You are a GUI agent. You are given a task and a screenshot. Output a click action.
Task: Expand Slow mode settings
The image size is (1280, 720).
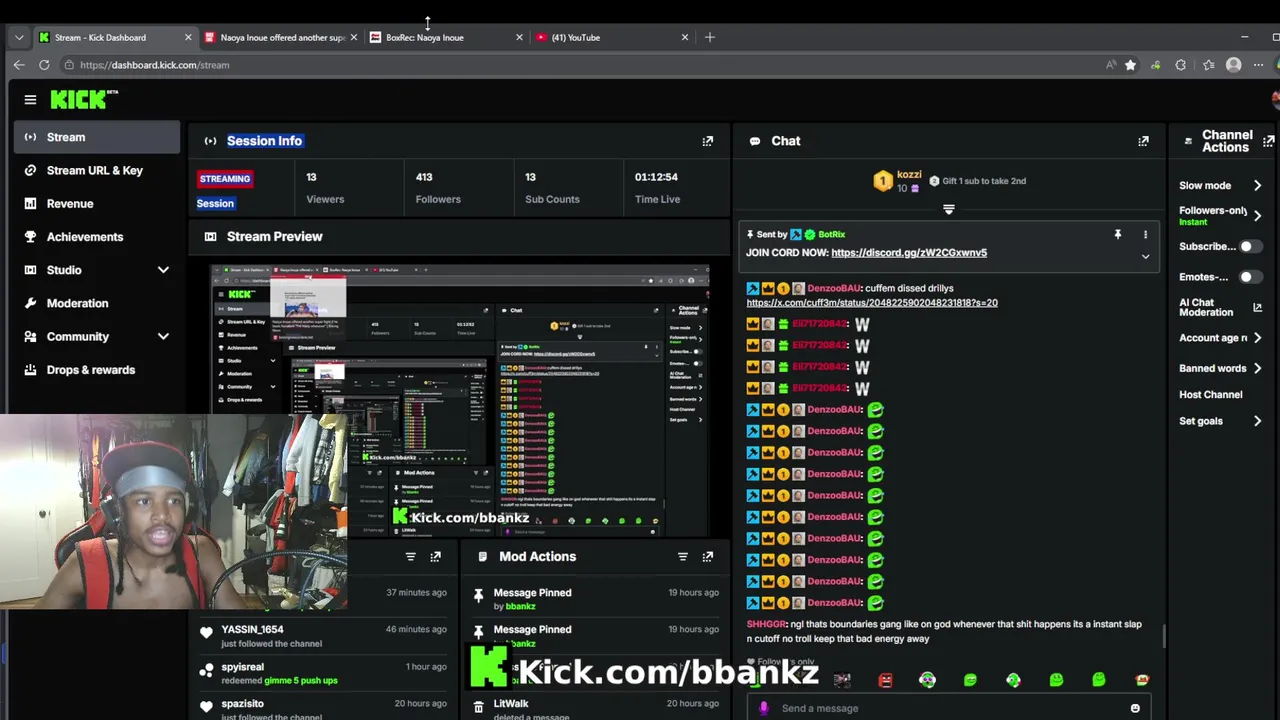(x=1257, y=186)
